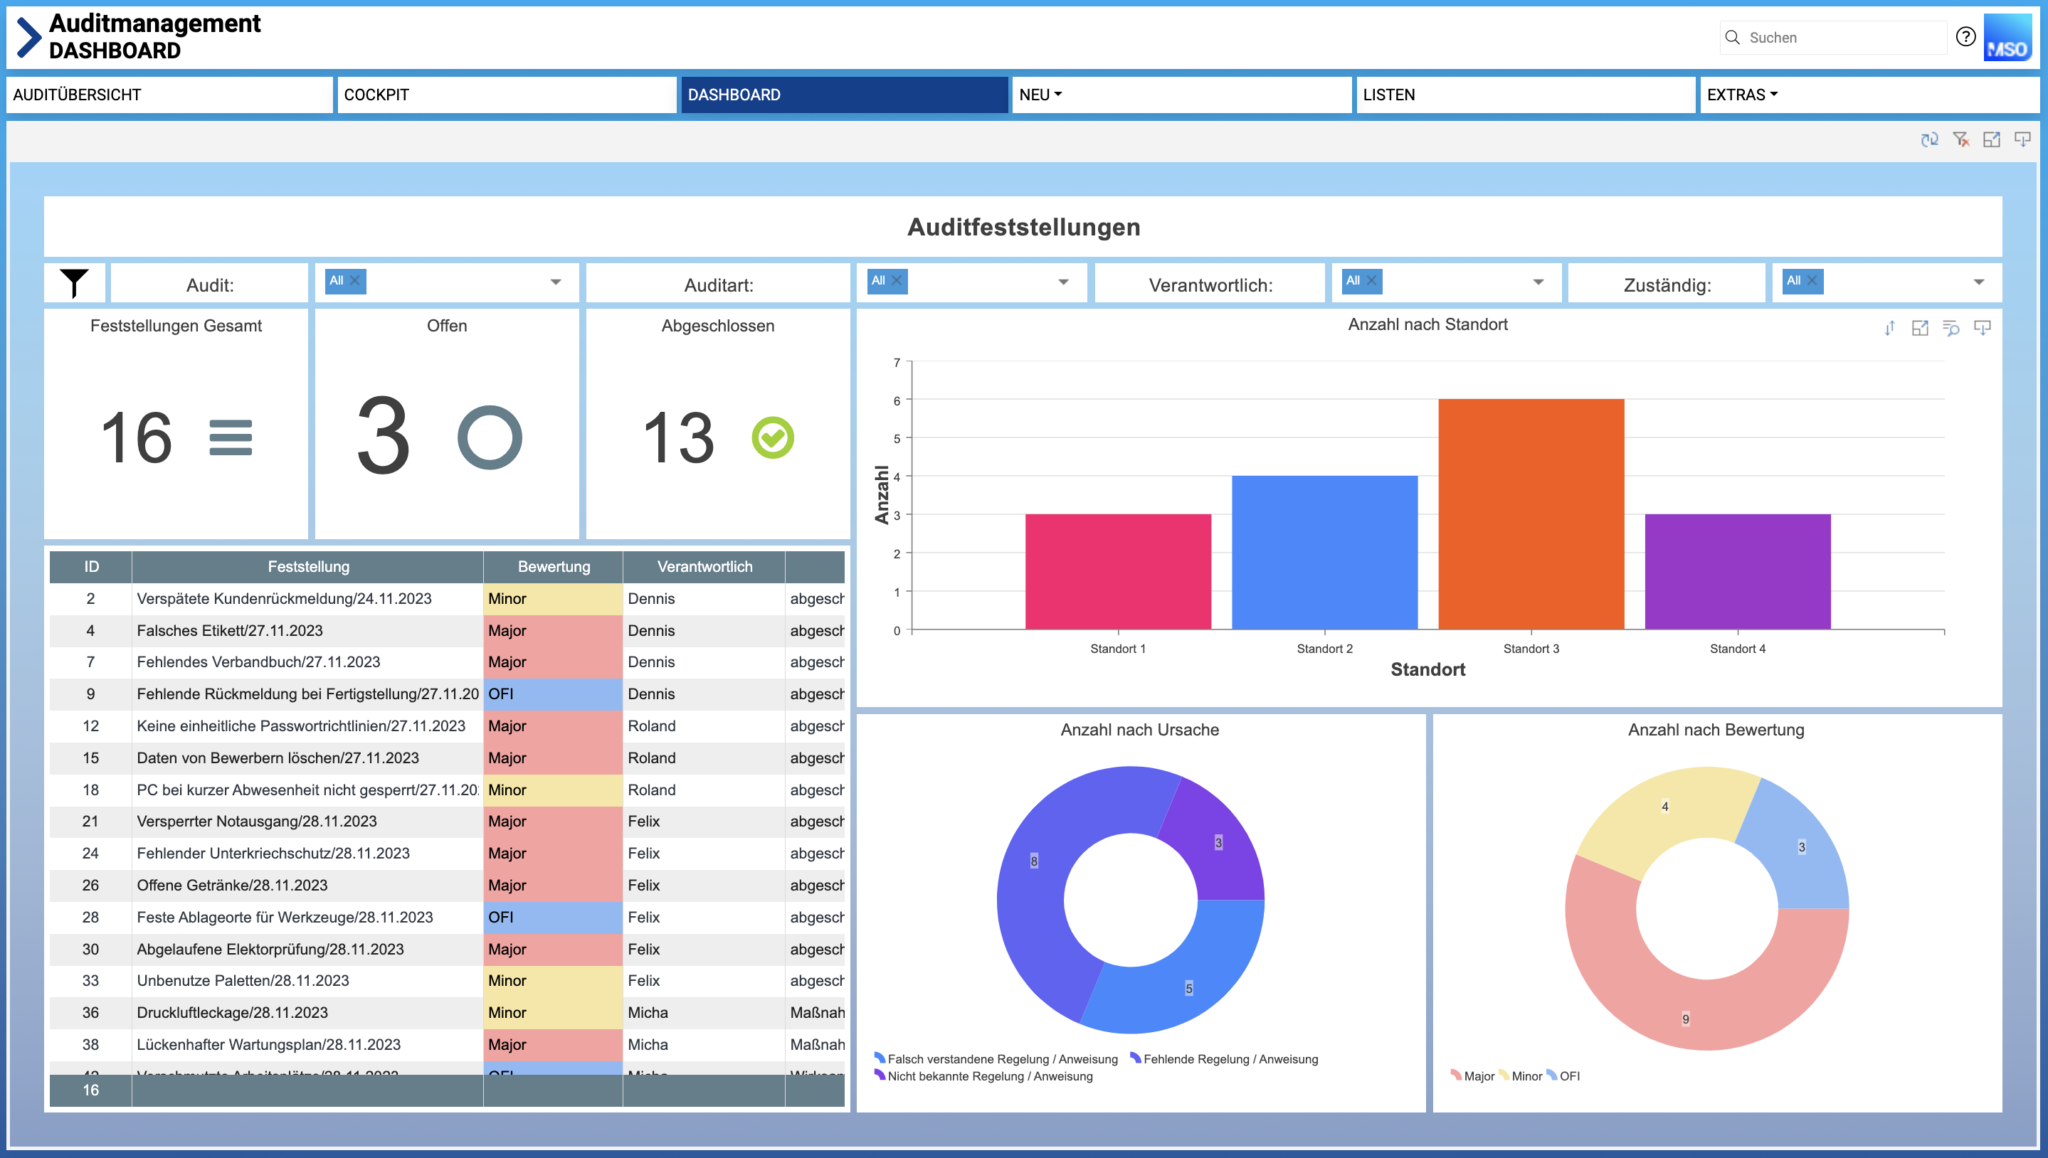Click the clear filters funnel icon
The width and height of the screenshot is (2048, 1158).
pos(1960,140)
